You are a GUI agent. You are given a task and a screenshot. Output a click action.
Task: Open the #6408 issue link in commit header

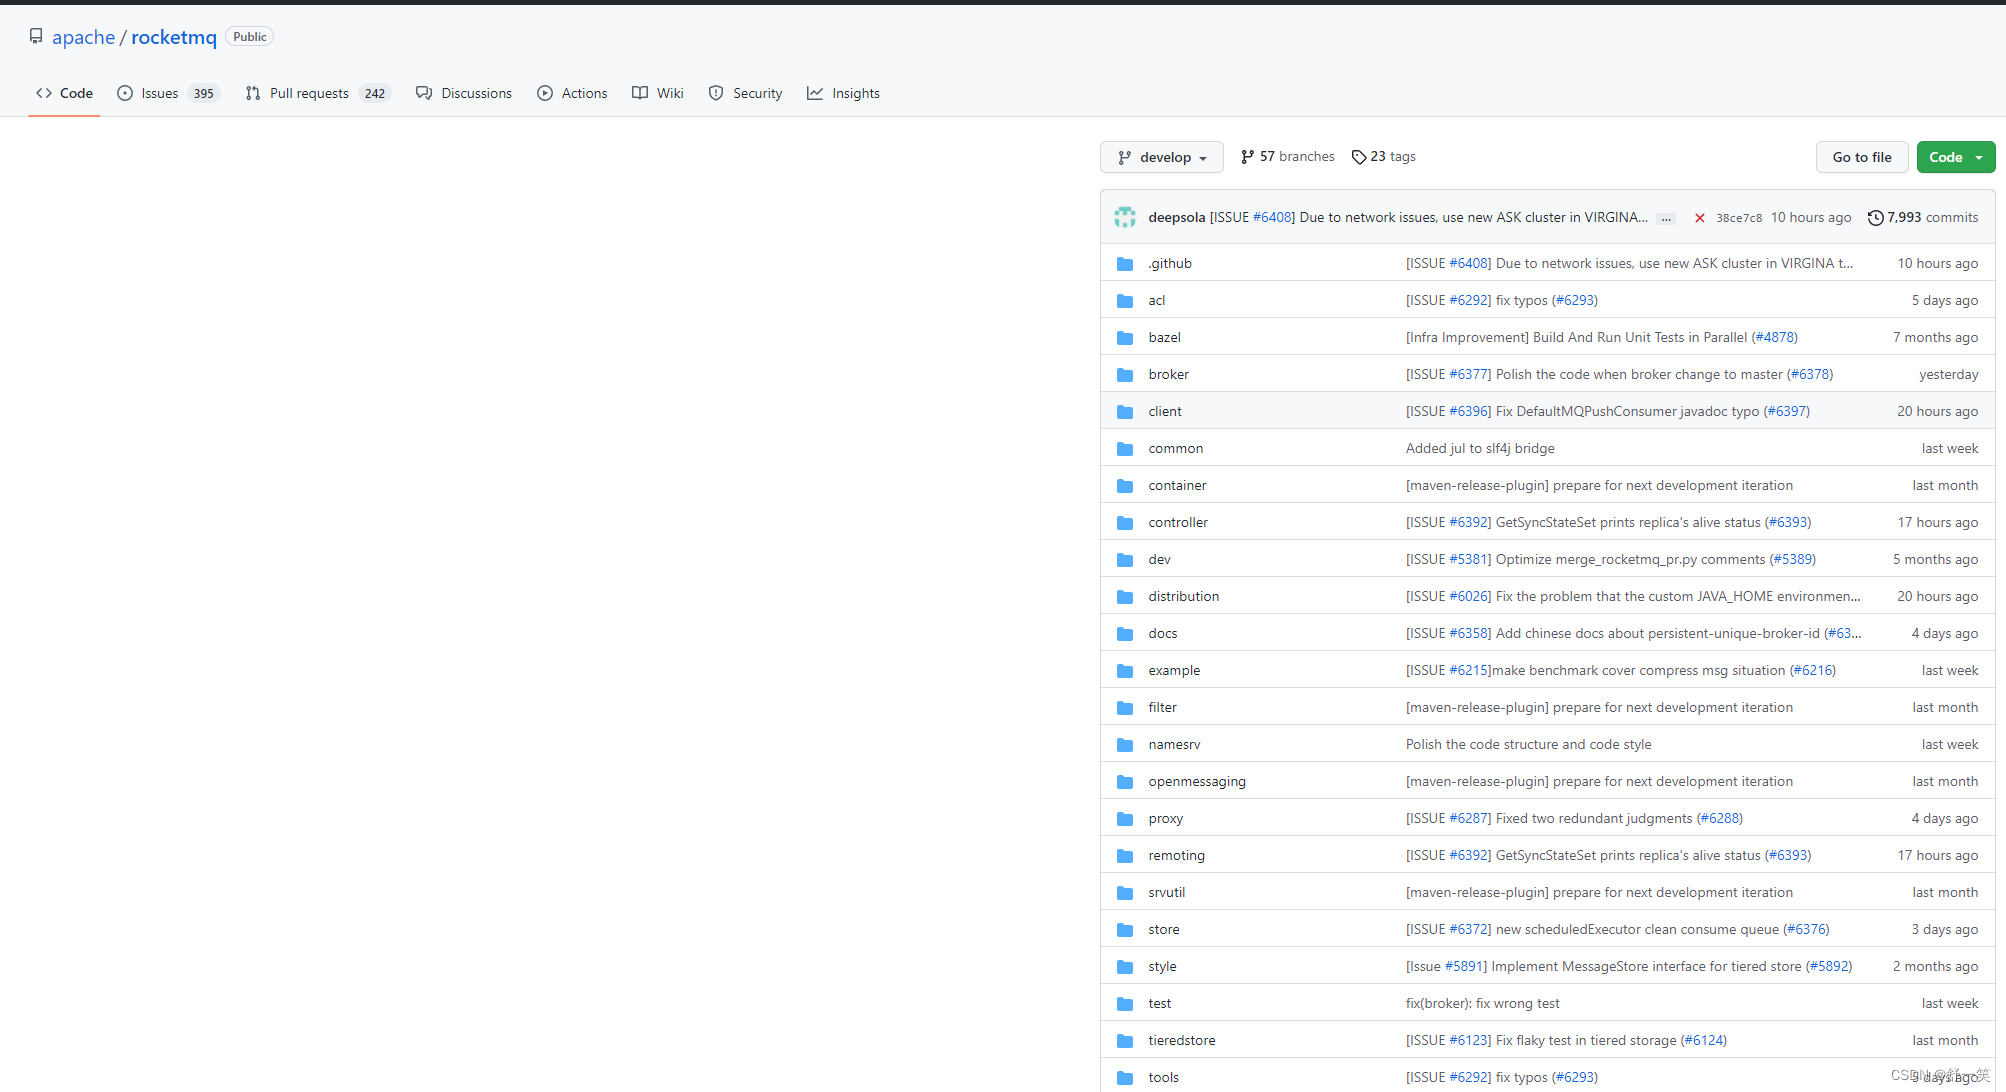[1273, 217]
